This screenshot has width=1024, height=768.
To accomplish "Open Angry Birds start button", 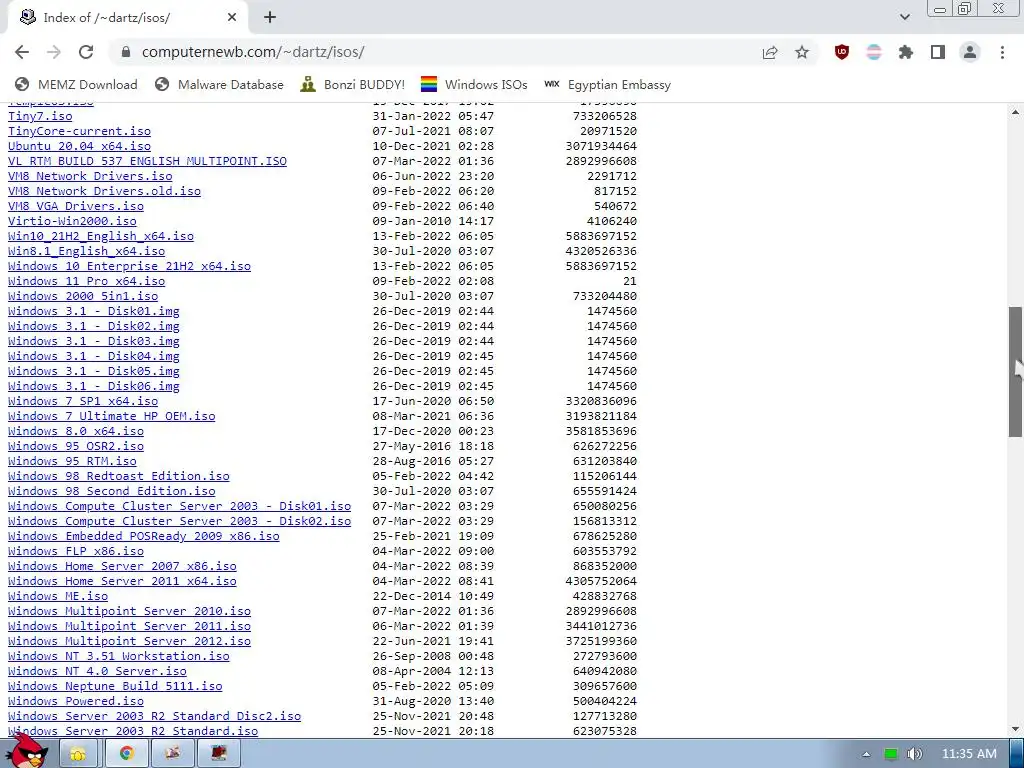I will [28, 751].
